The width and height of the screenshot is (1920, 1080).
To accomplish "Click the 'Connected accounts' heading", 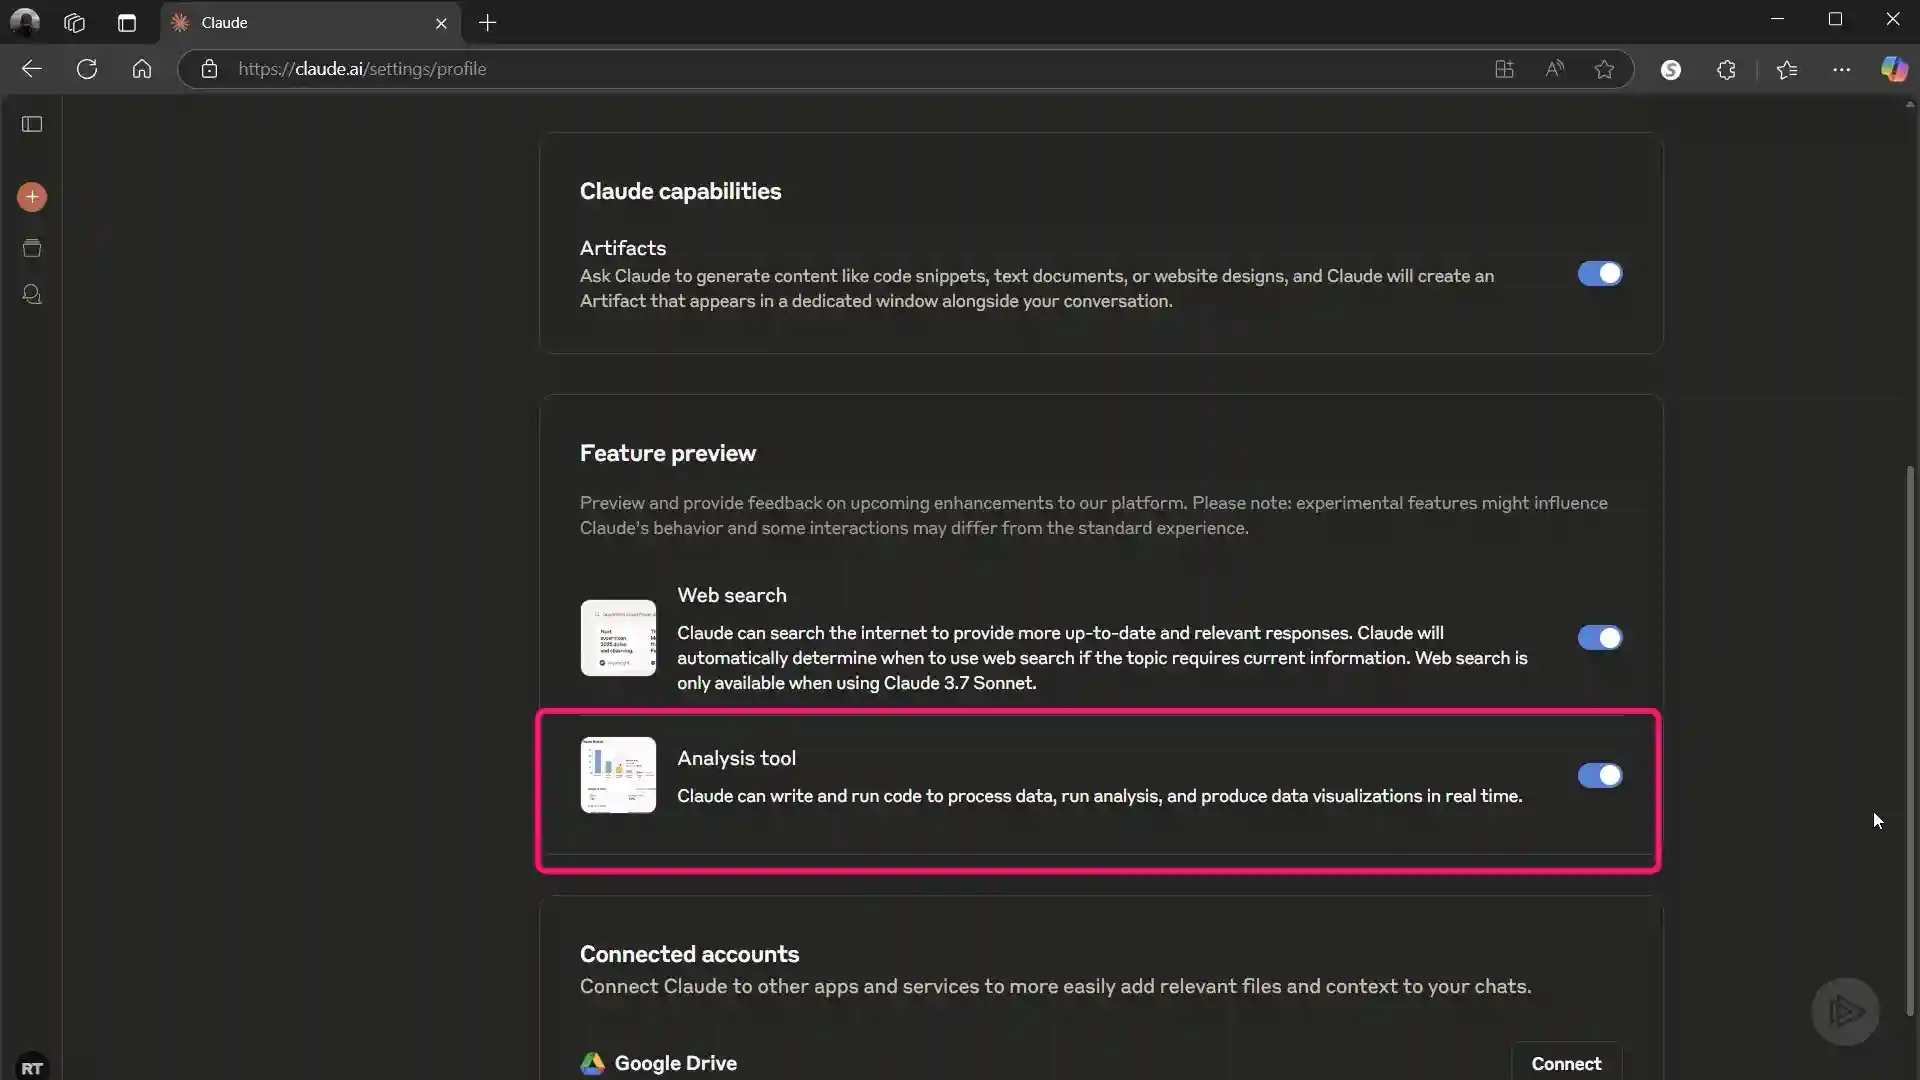I will pyautogui.click(x=689, y=954).
